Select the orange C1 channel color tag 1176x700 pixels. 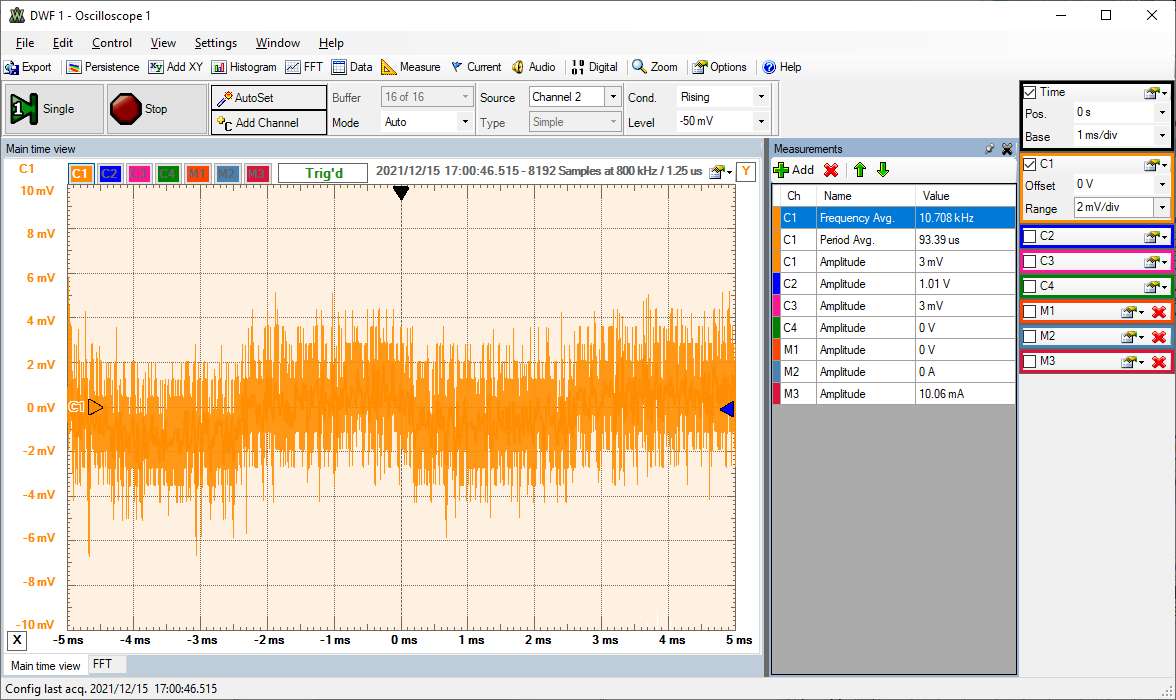pyautogui.click(x=81, y=174)
